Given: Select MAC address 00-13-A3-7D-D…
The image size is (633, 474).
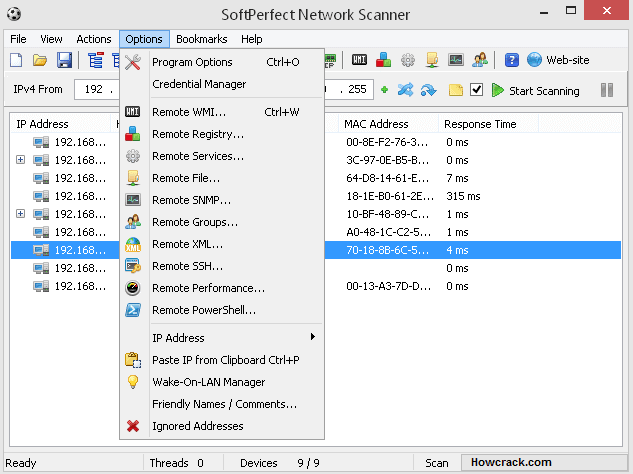Looking at the screenshot, I should [x=388, y=286].
